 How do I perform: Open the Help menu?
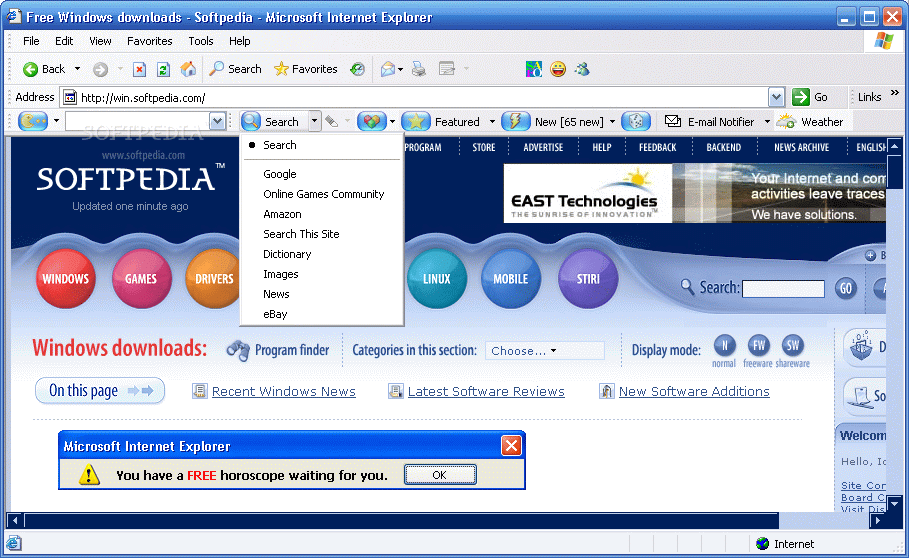coord(239,41)
